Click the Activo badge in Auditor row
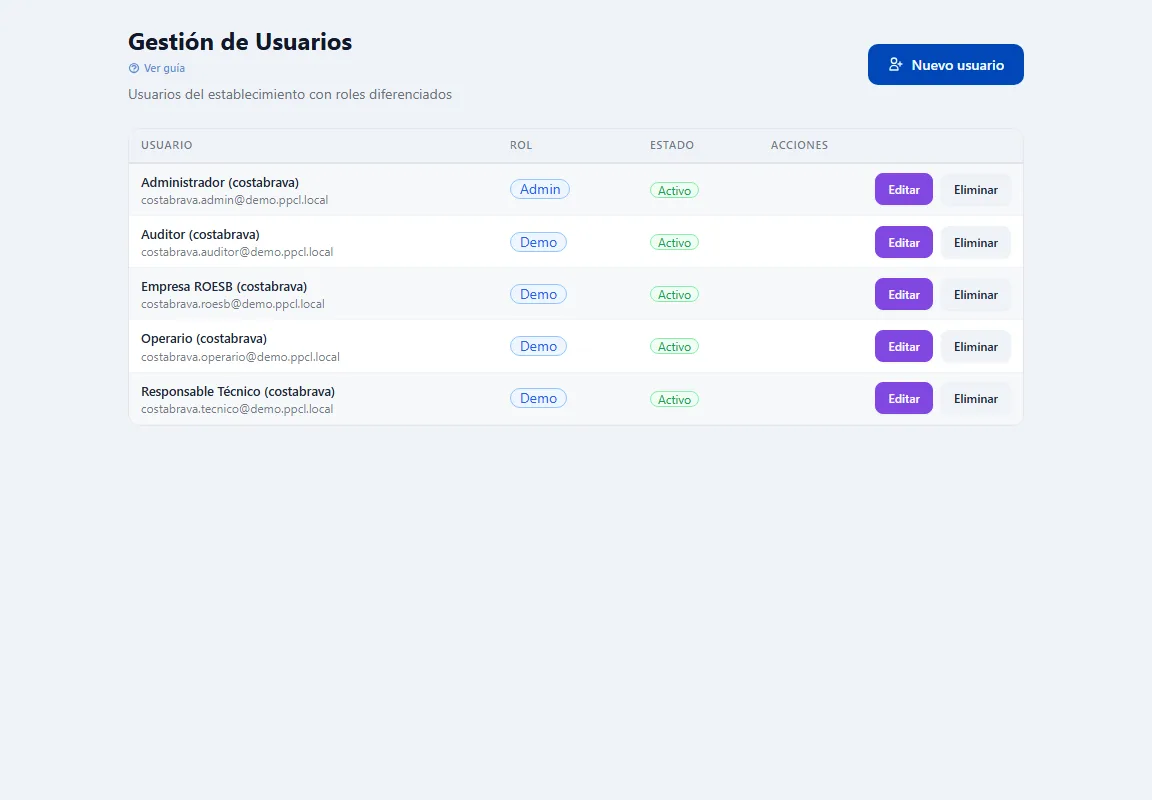Image resolution: width=1152 pixels, height=800 pixels. tap(674, 242)
